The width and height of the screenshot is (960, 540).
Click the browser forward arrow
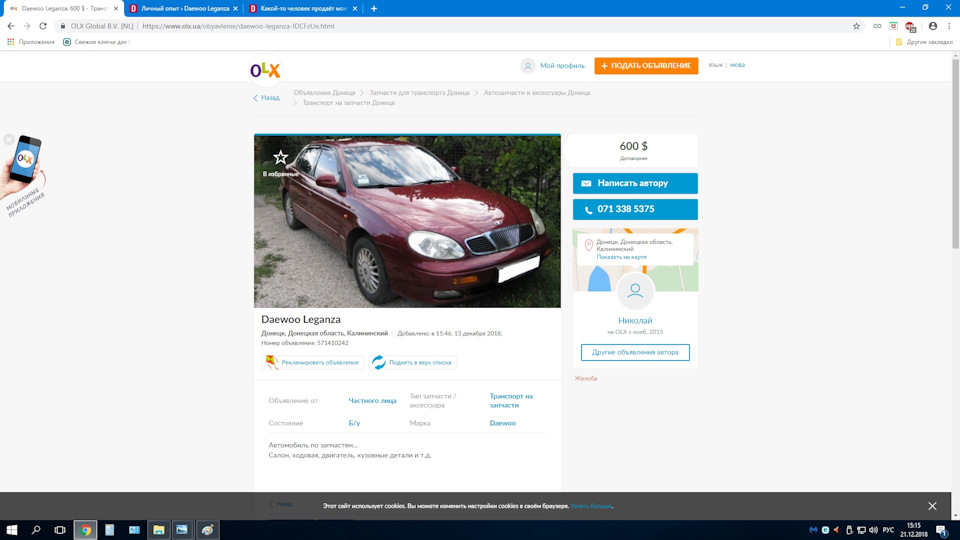tap(27, 26)
